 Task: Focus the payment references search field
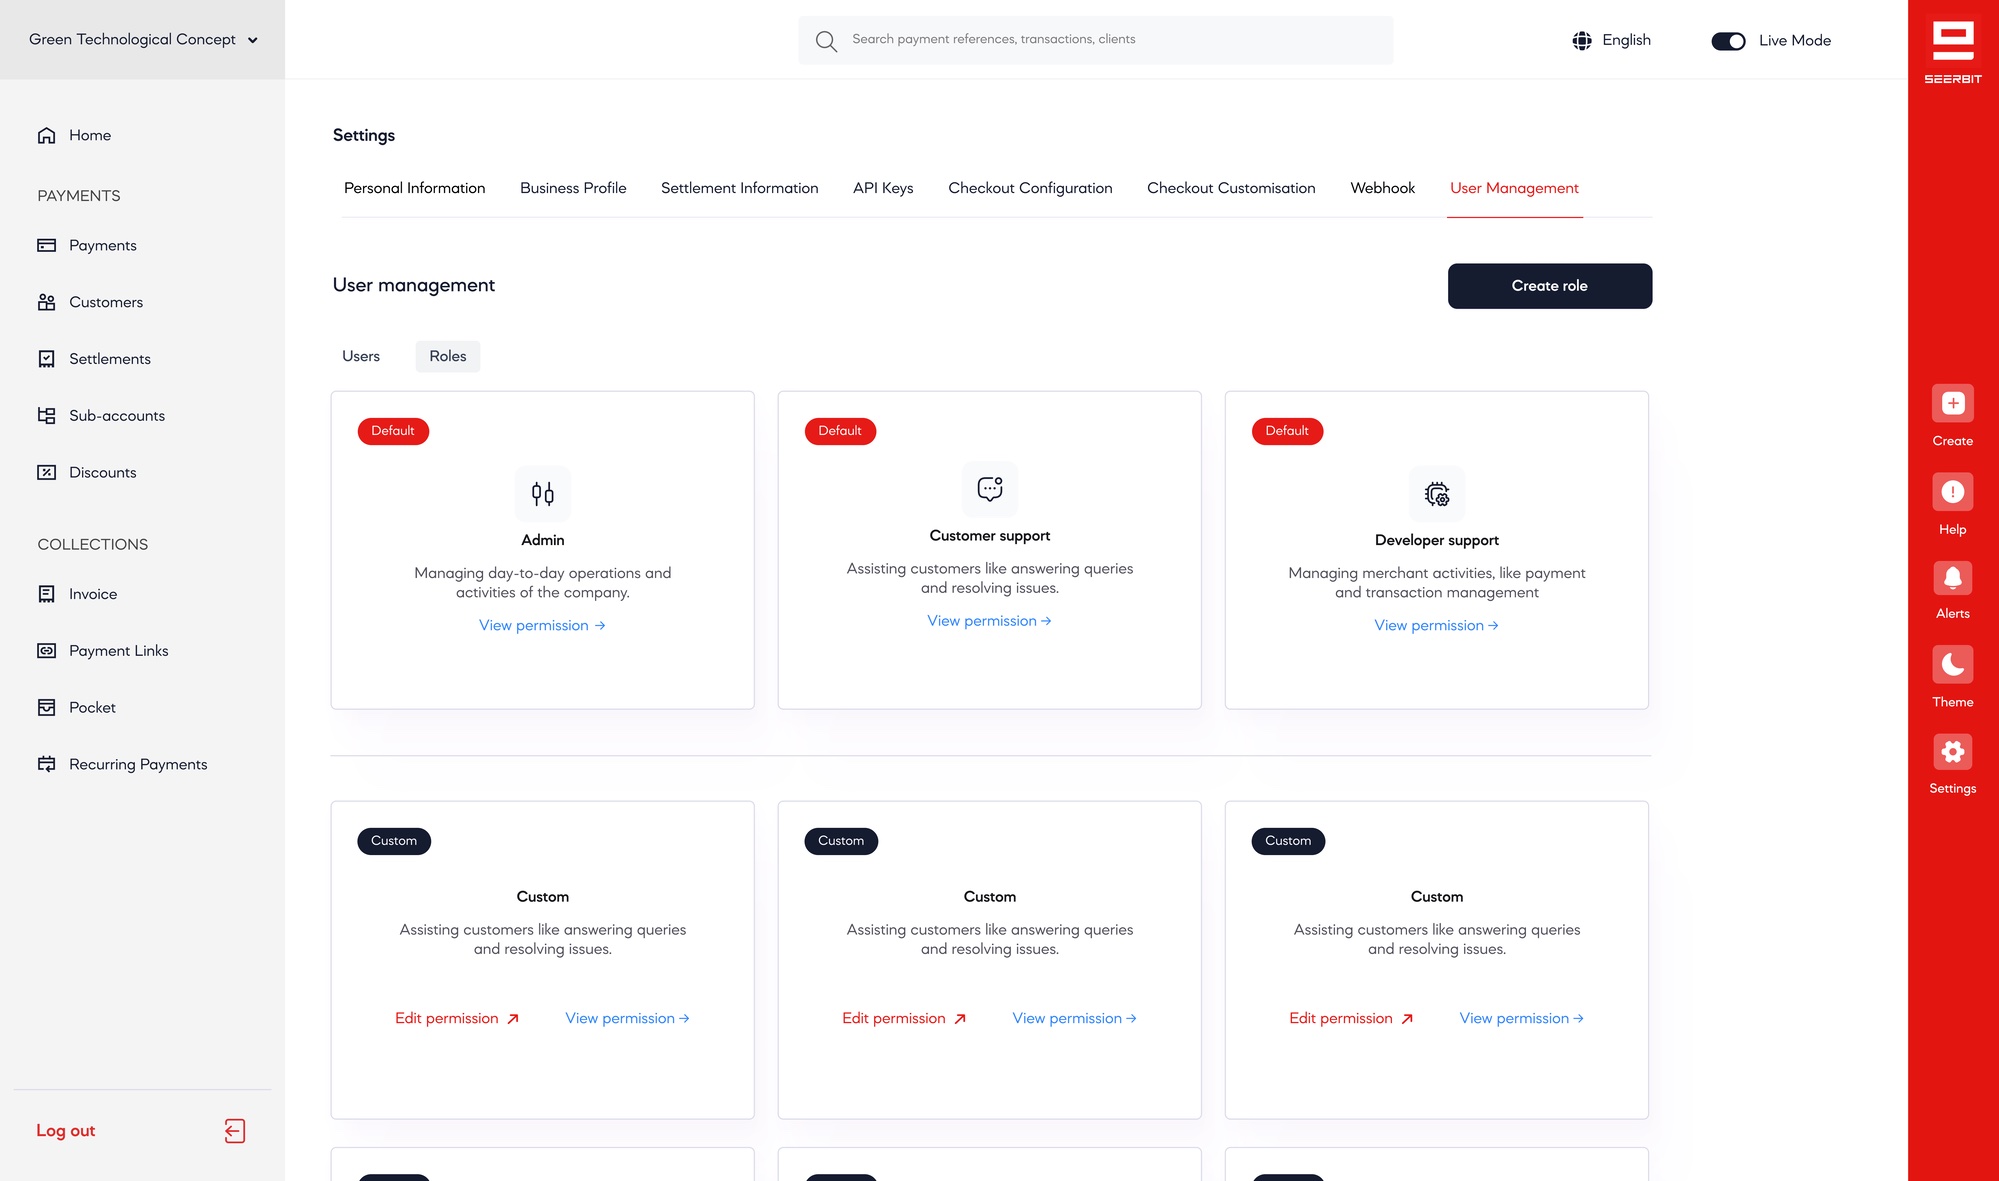[1095, 40]
